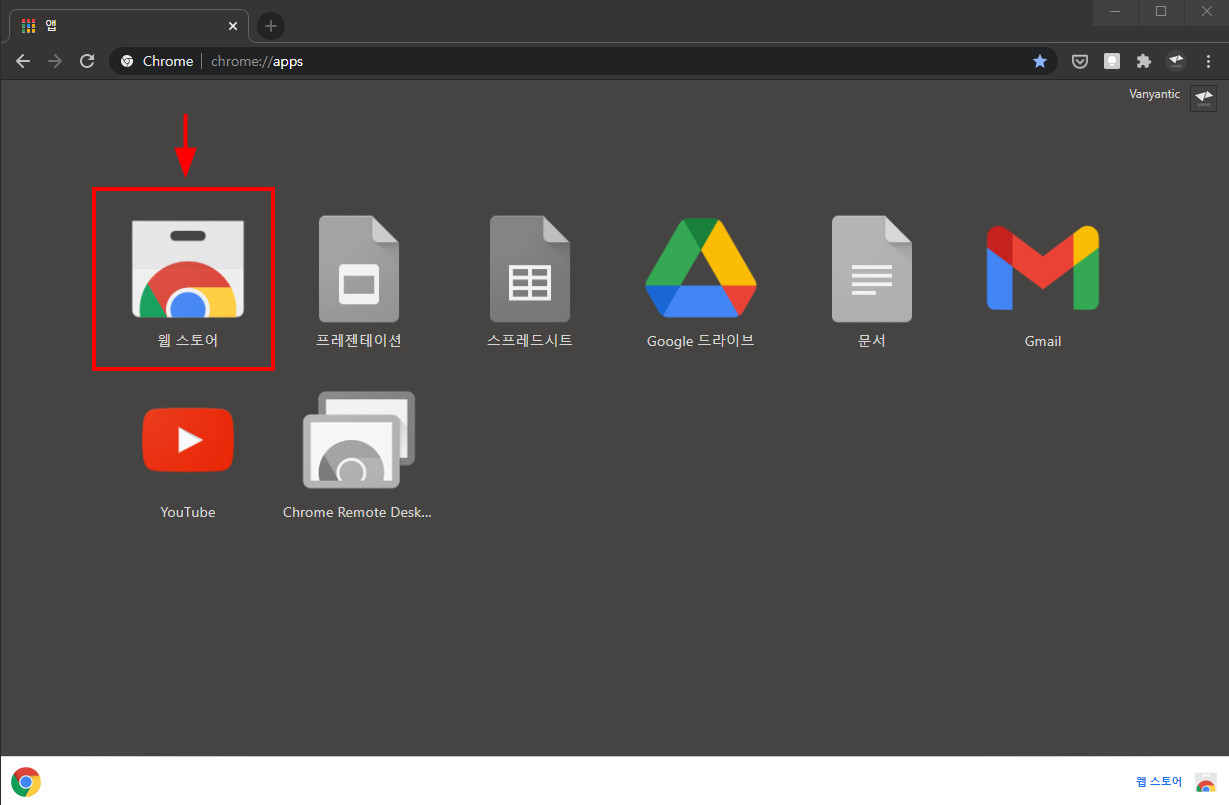Click the bookmark star icon
The image size is (1229, 805).
tap(1040, 61)
